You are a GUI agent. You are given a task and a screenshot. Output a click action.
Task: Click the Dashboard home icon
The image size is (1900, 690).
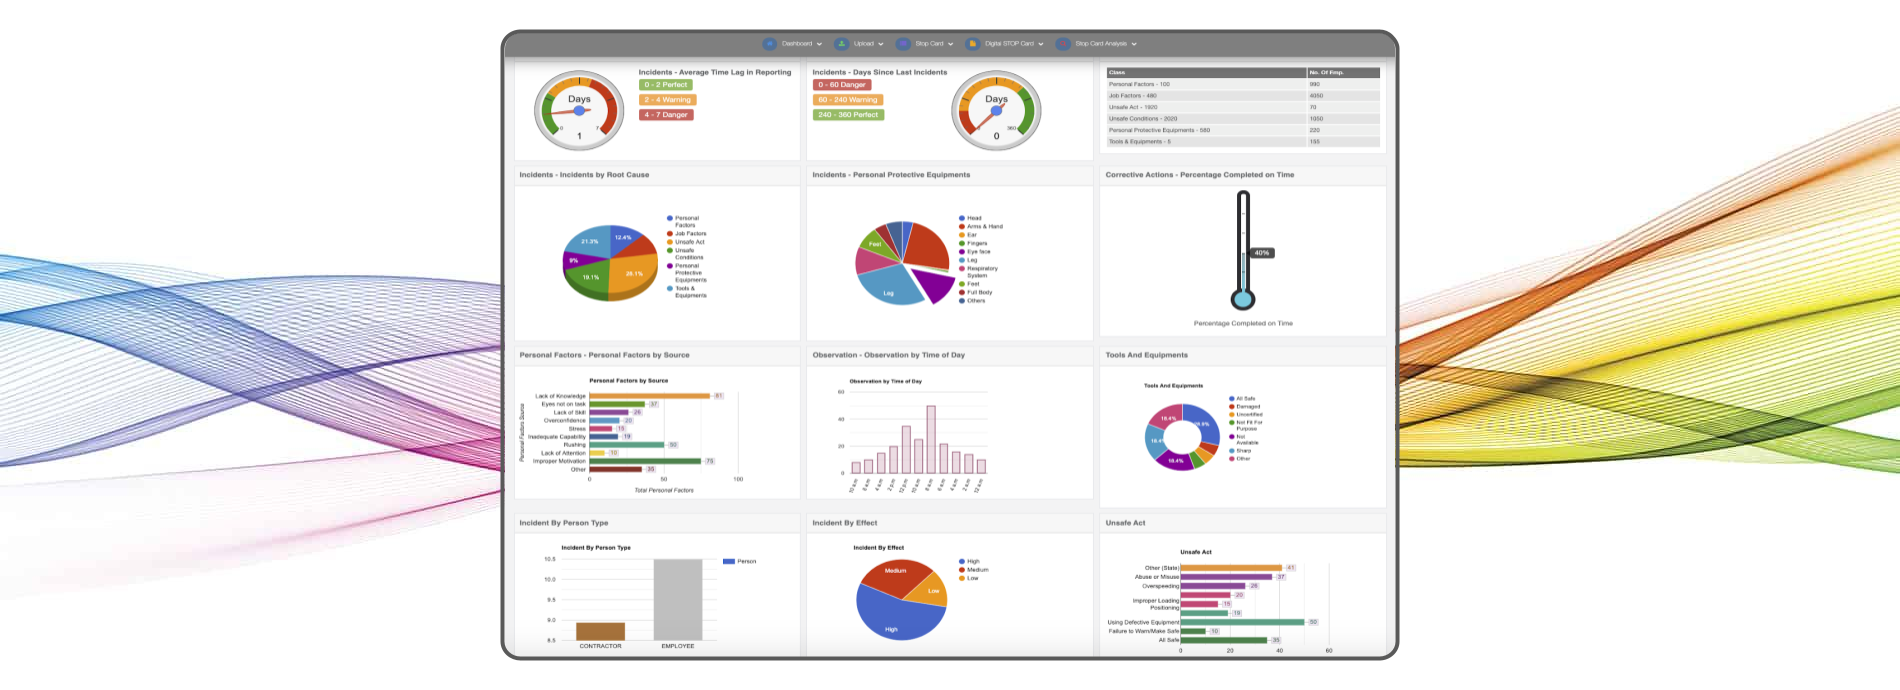point(769,44)
